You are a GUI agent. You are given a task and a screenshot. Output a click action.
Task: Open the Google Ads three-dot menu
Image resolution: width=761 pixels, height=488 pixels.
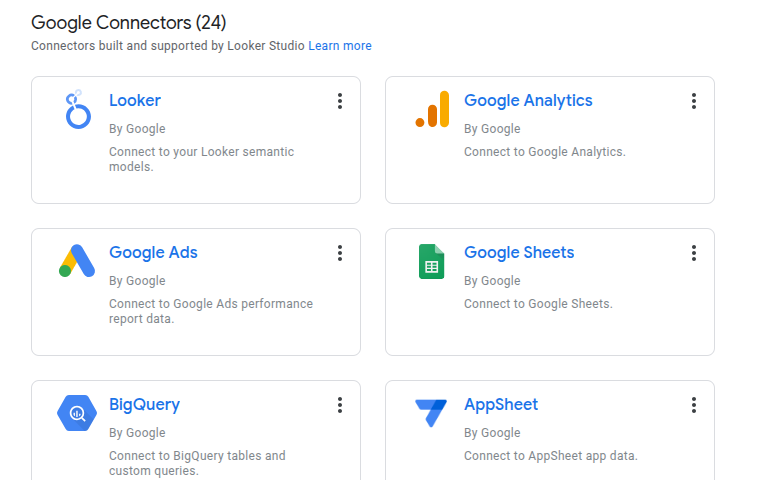[340, 253]
